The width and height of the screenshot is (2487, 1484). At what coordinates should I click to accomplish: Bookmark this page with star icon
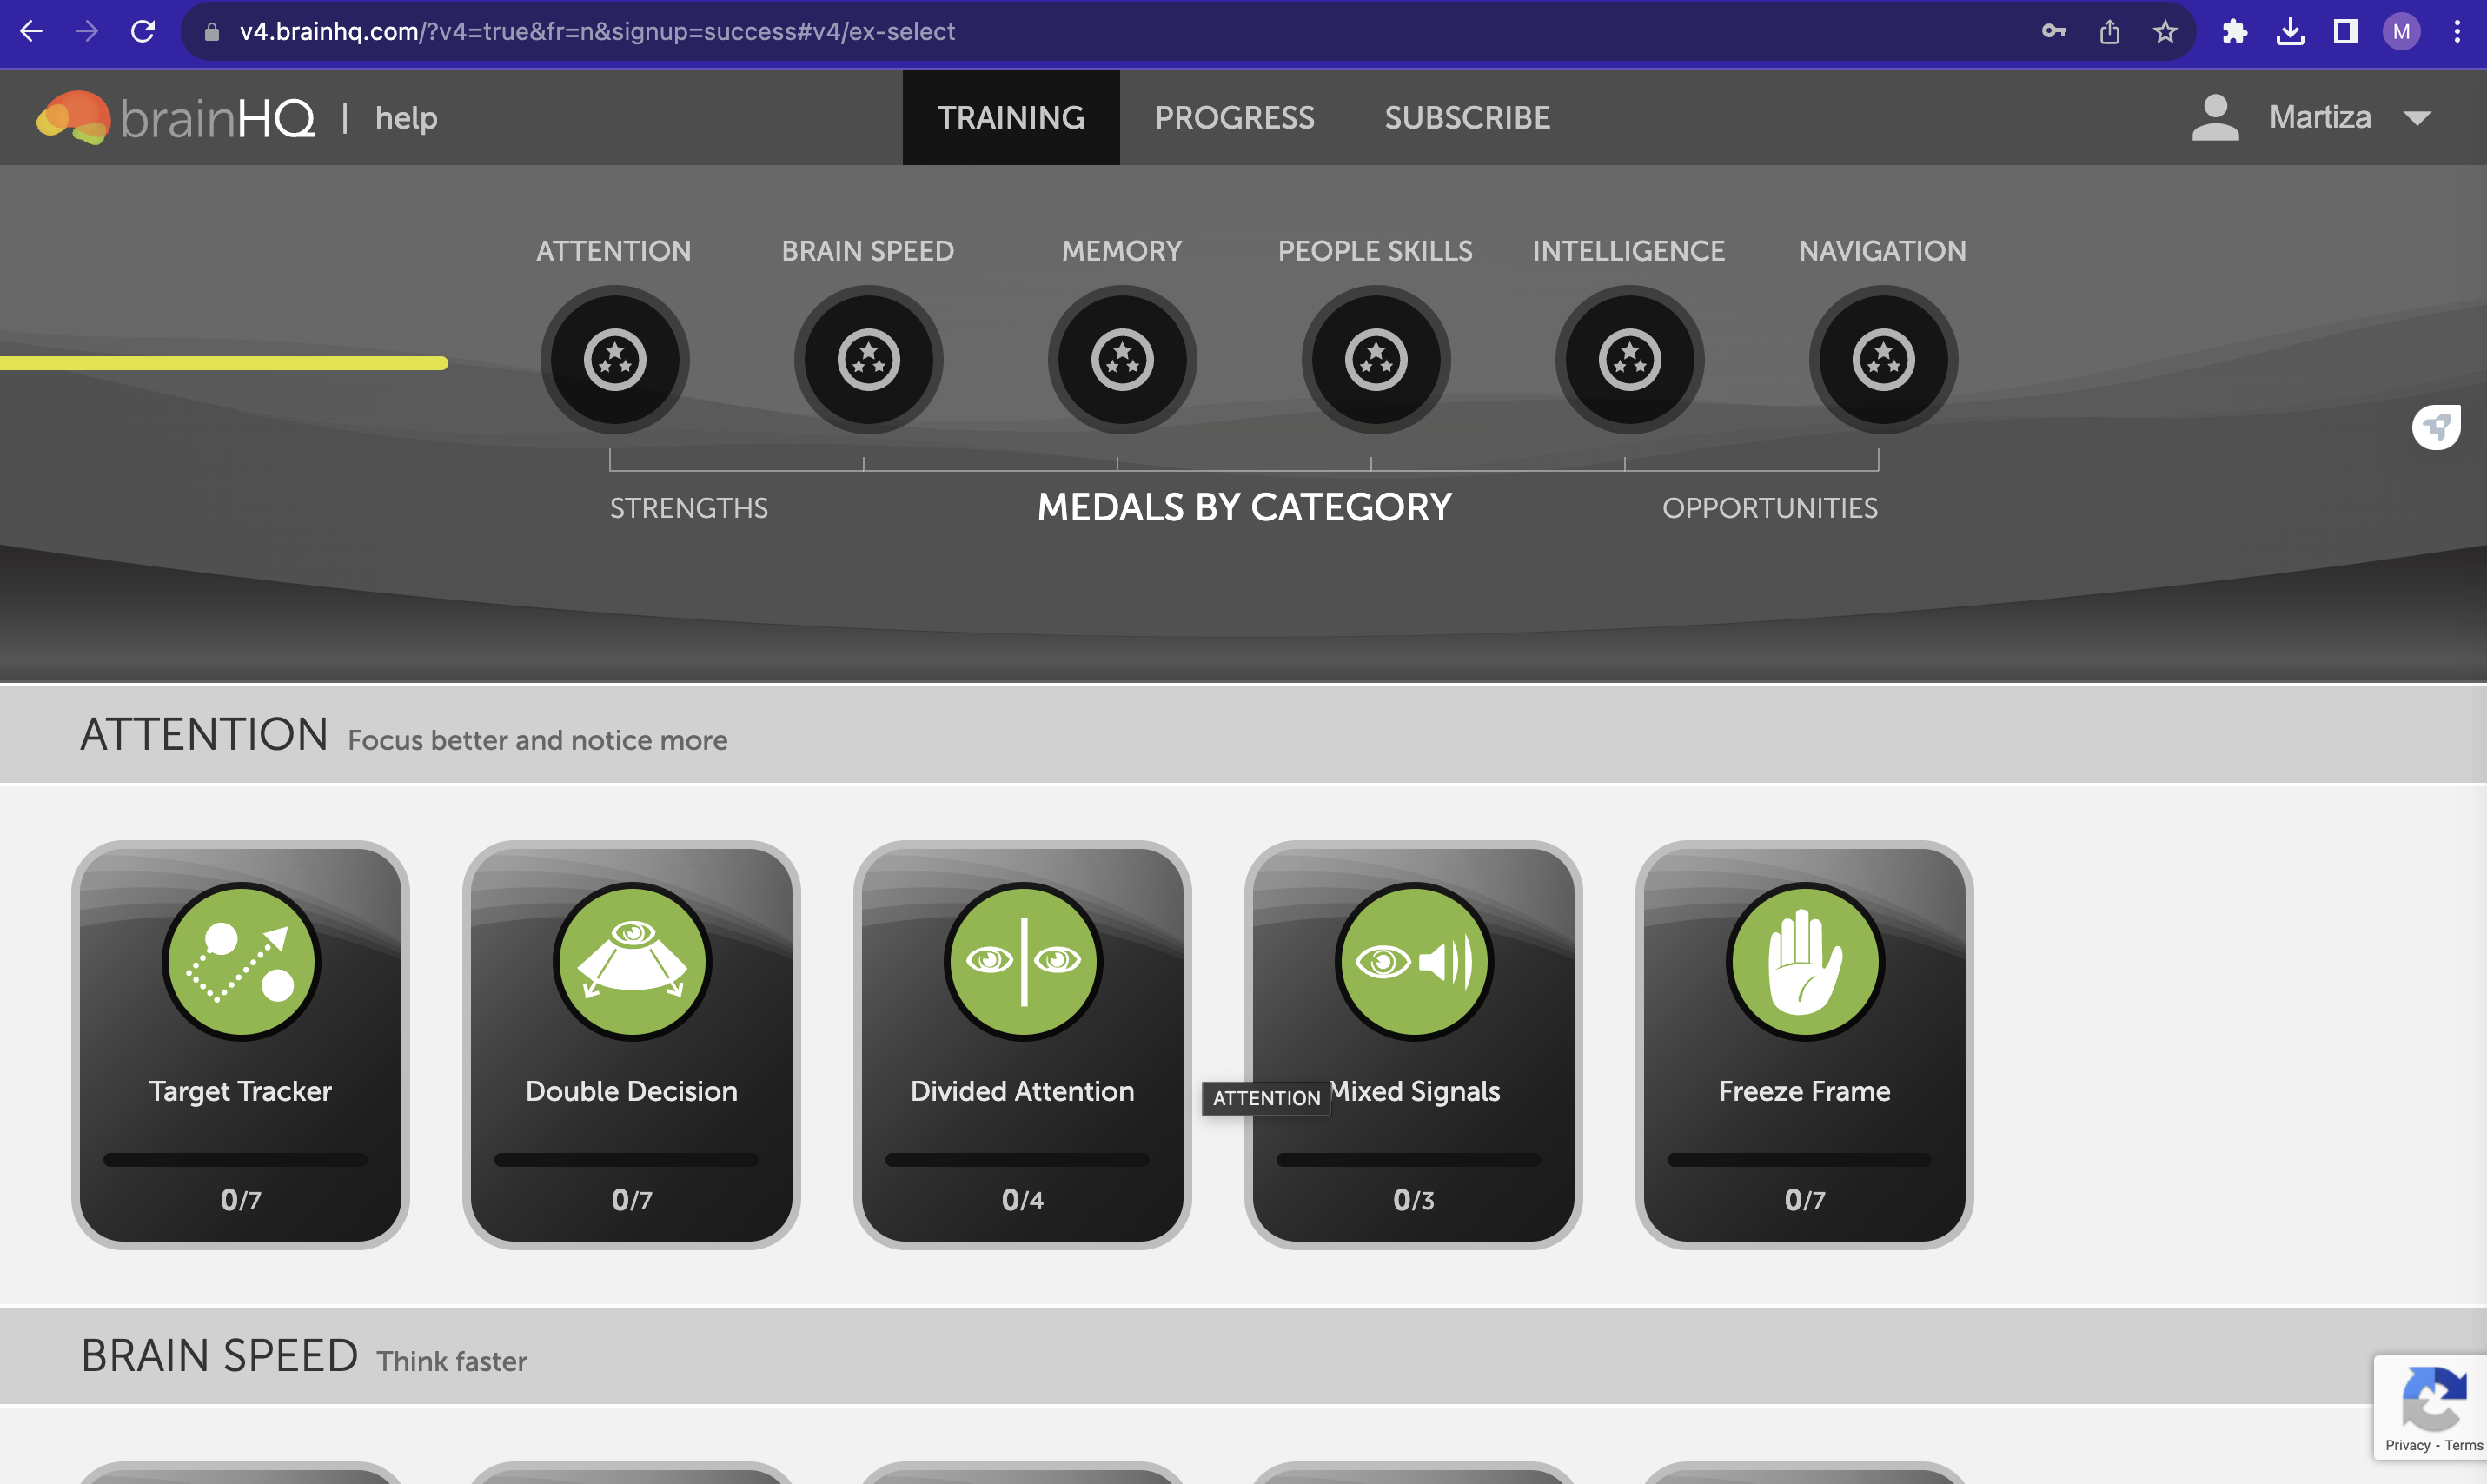pyautogui.click(x=2164, y=31)
